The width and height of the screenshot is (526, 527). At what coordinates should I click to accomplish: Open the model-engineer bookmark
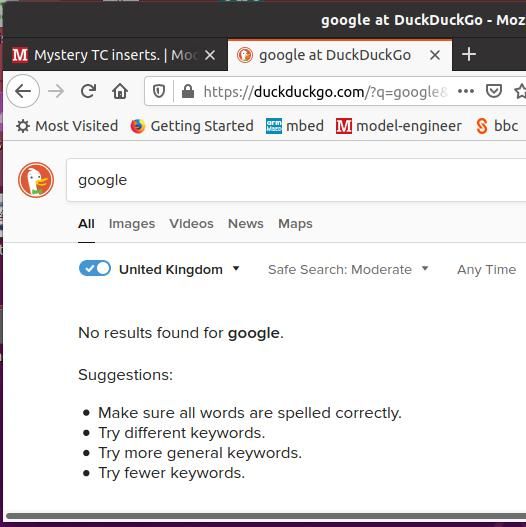pos(399,126)
